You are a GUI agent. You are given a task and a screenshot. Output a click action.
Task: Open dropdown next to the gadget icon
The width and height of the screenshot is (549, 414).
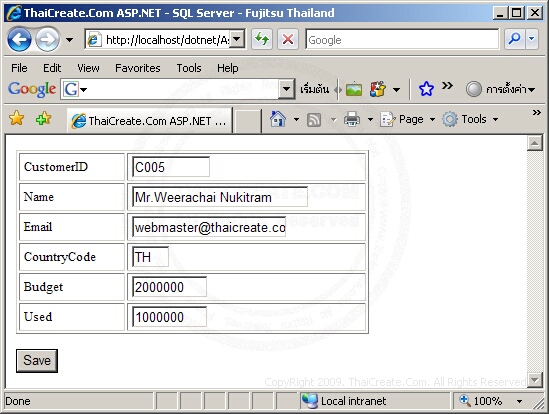click(x=396, y=90)
